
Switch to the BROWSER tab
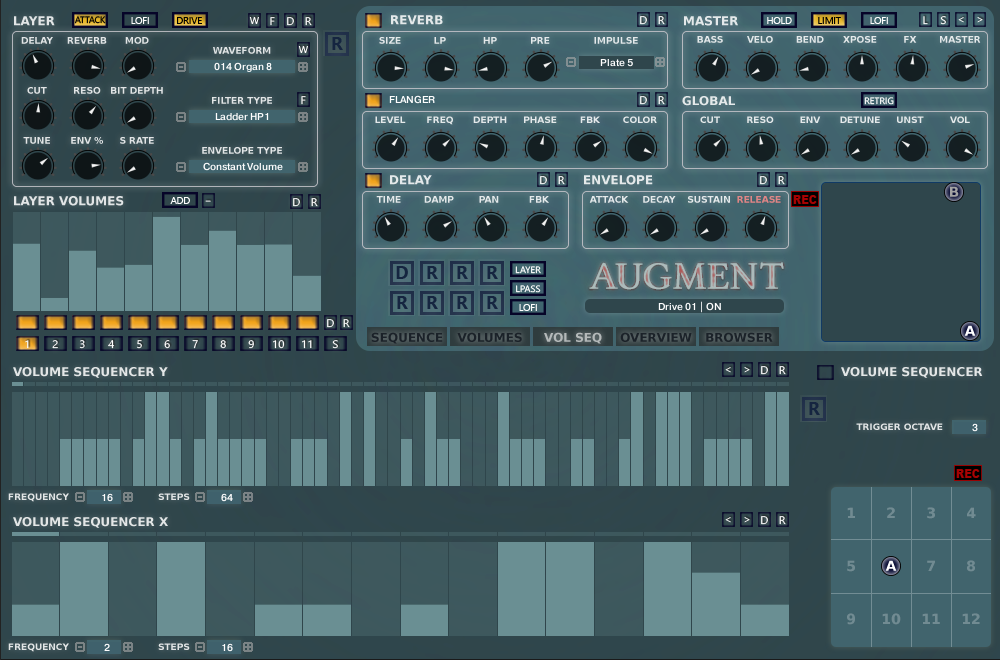pyautogui.click(x=738, y=337)
